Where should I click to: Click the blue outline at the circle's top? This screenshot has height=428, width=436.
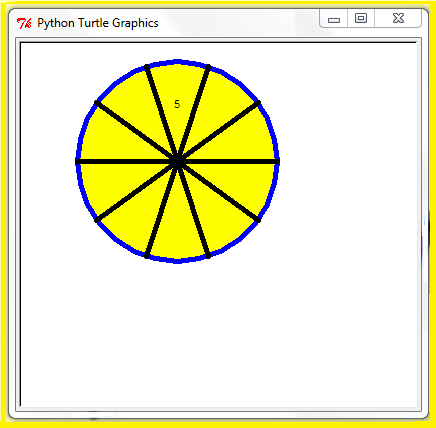click(178, 61)
